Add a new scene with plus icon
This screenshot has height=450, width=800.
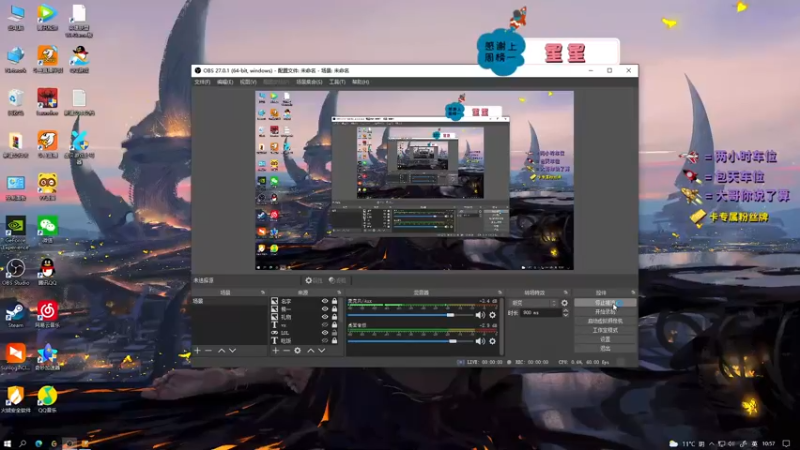[x=197, y=351]
